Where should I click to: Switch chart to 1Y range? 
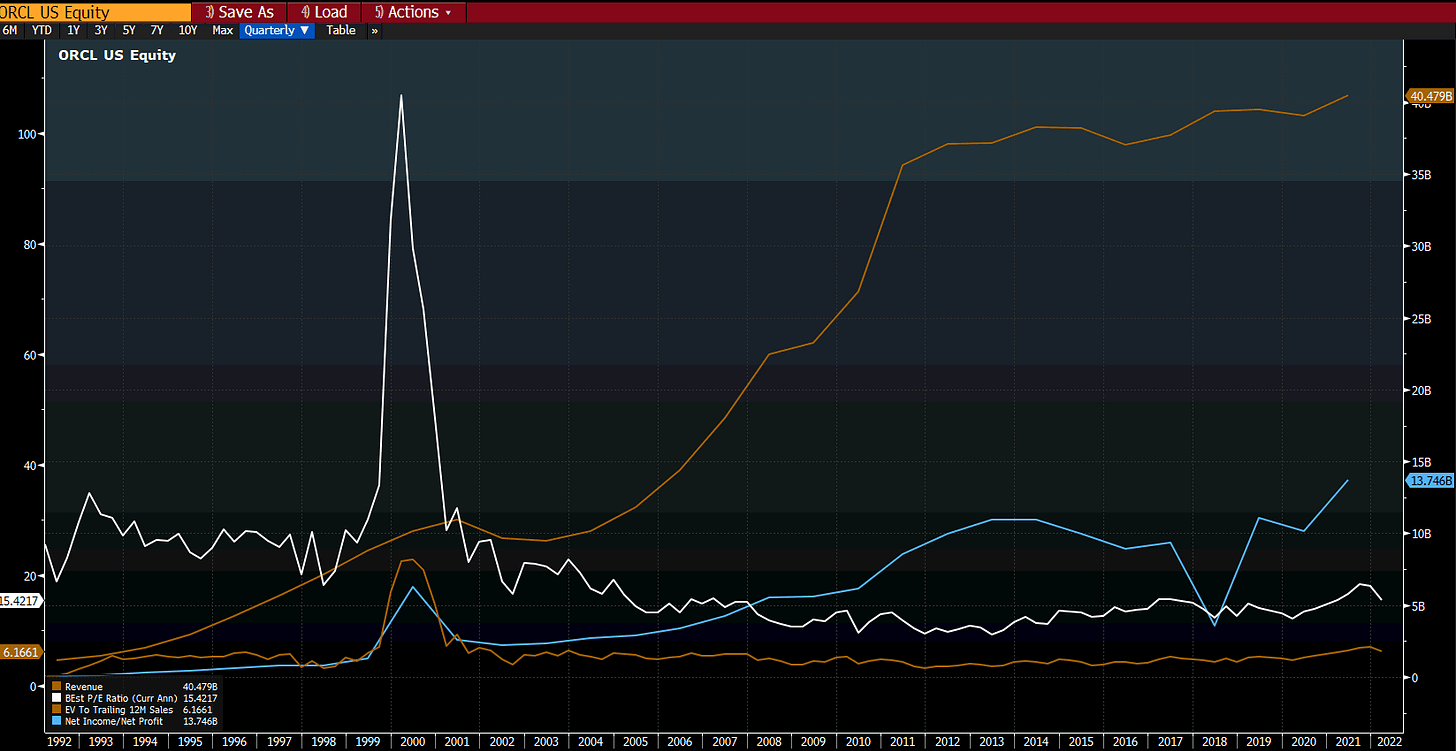(x=73, y=30)
